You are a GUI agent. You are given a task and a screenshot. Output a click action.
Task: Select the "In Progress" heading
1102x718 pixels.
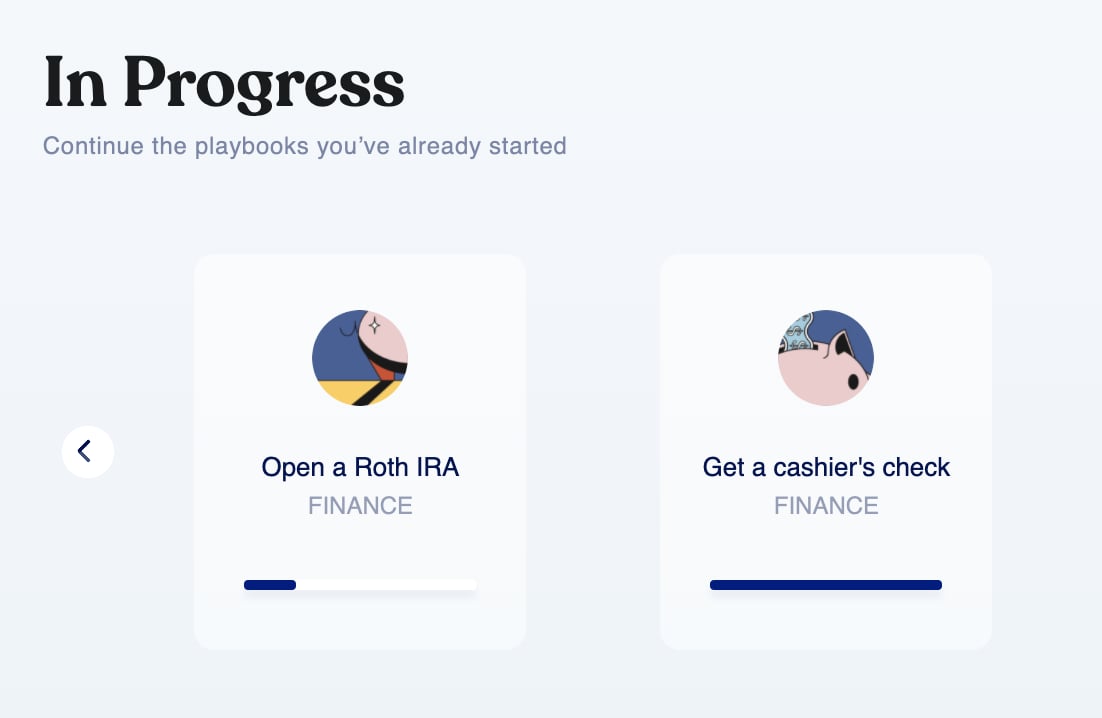[224, 84]
